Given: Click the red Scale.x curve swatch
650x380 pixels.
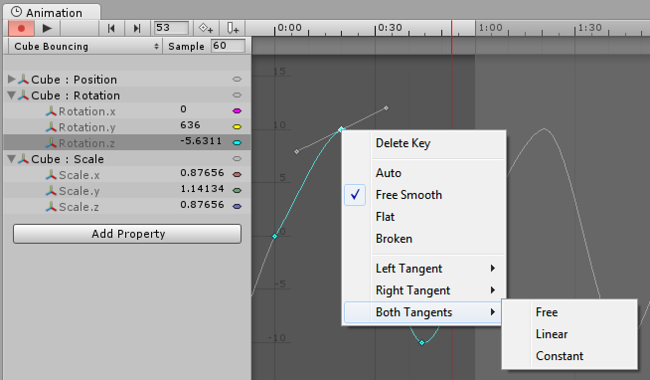Looking at the screenshot, I should tap(237, 175).
